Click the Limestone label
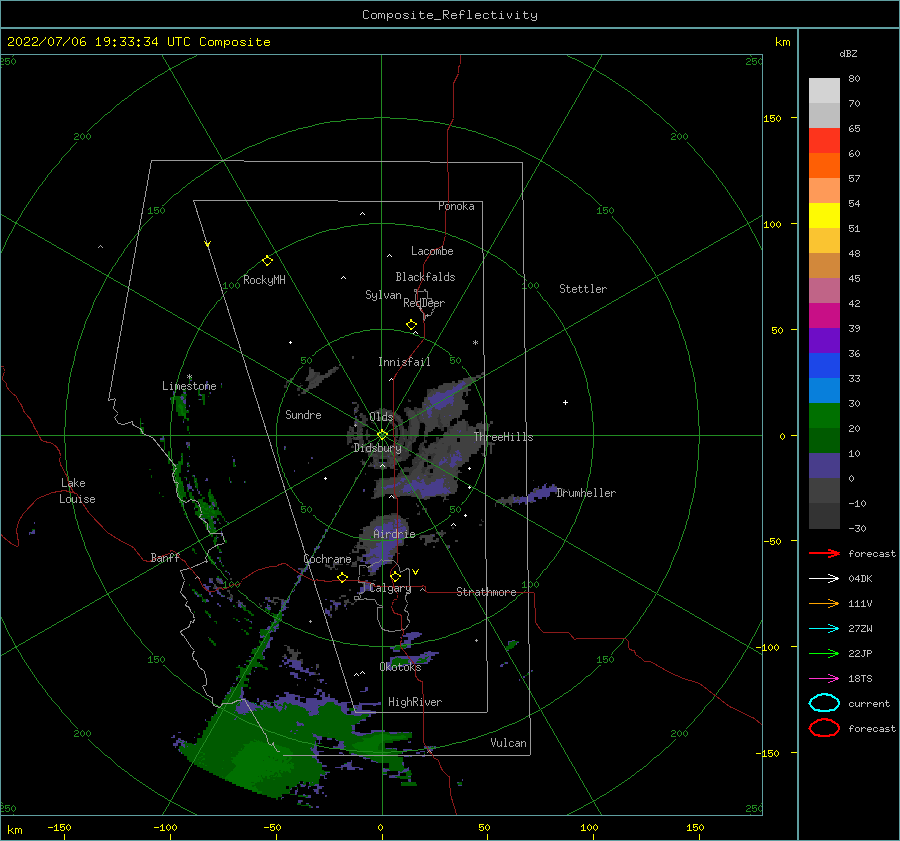Screen dimensions: 900x841 point(189,386)
